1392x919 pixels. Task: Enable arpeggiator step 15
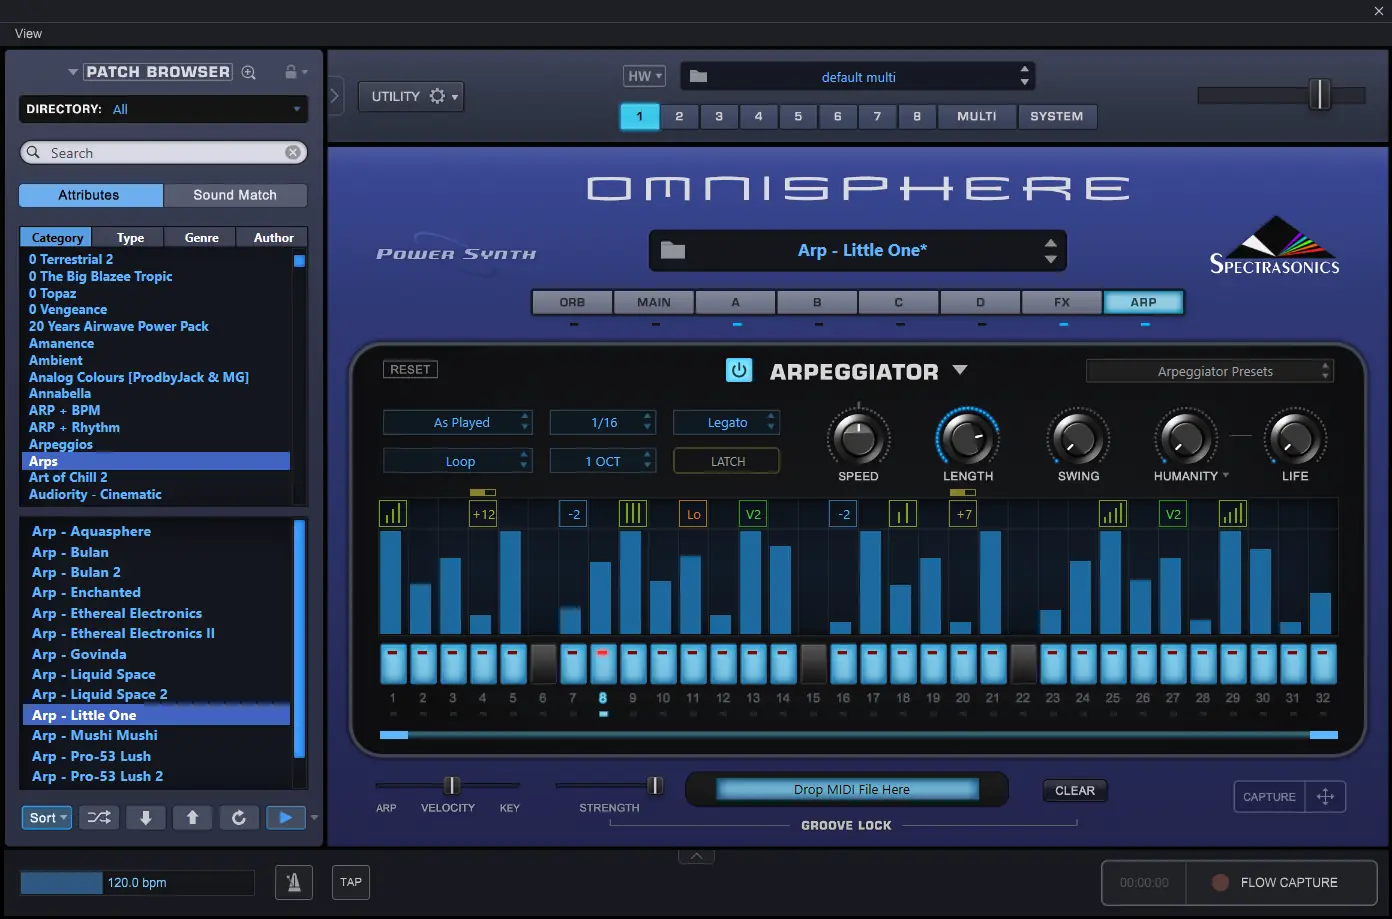(x=813, y=663)
